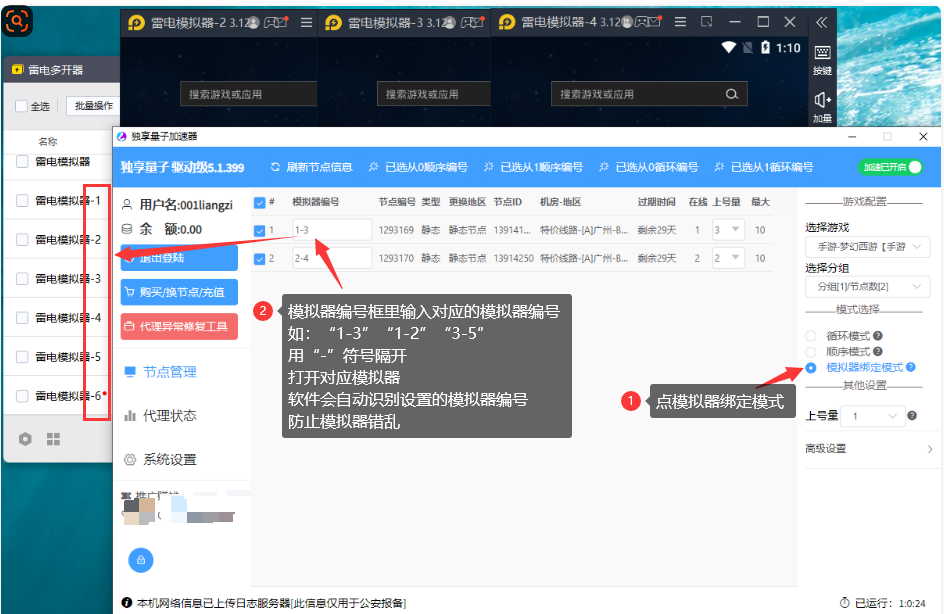This screenshot has width=944, height=614.
Task: Click search field in 雷电模拟器-3 window
Action: pyautogui.click(x=434, y=94)
